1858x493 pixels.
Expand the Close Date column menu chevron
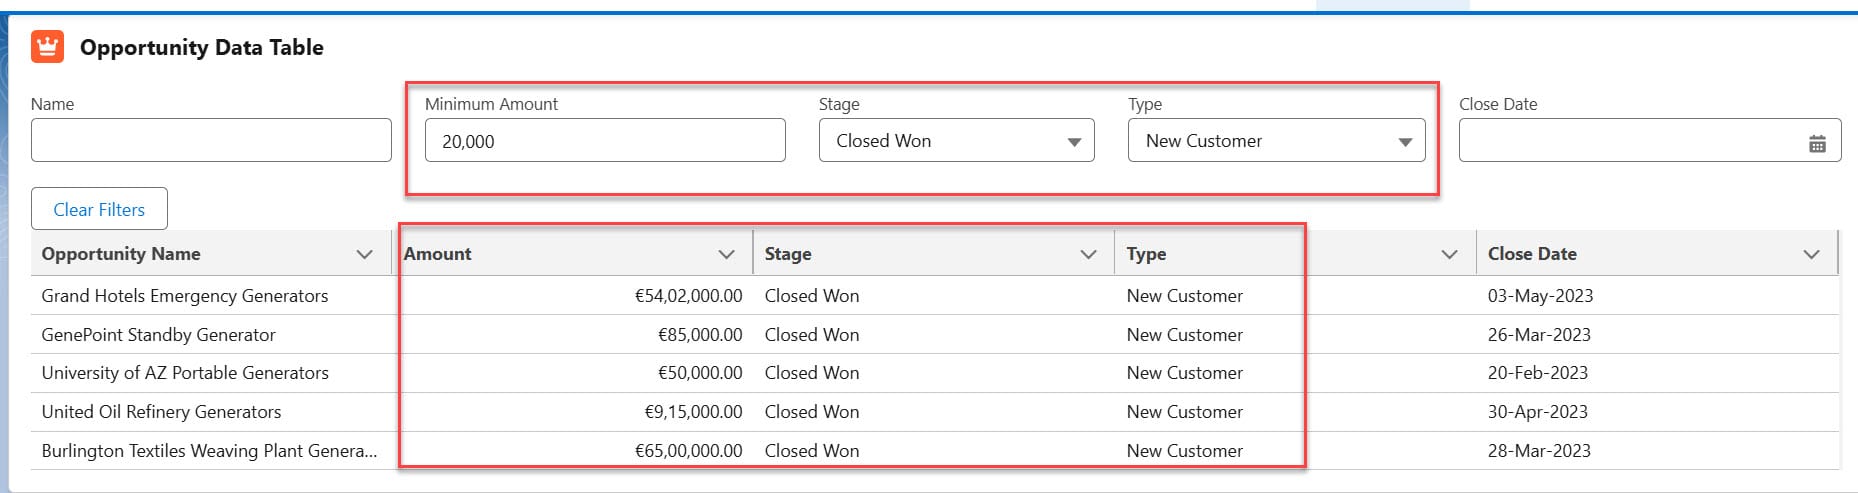pos(1811,254)
